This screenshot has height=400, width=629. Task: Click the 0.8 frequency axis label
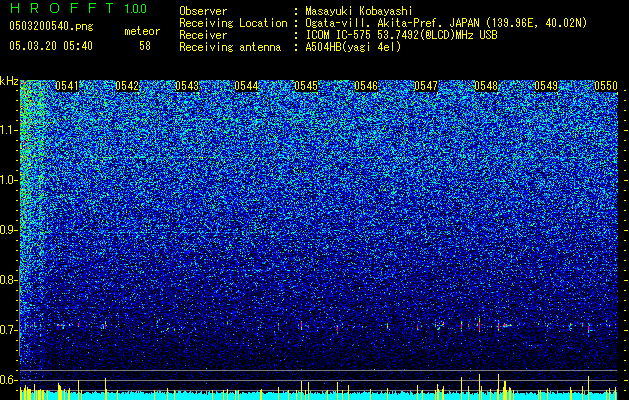(x=9, y=280)
